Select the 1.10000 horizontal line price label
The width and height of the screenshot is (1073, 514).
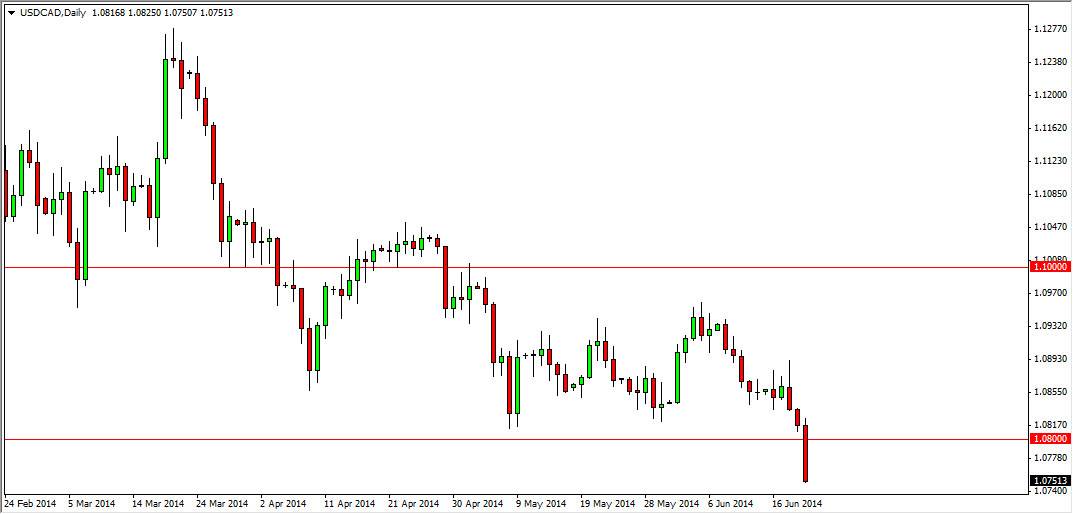click(1050, 268)
